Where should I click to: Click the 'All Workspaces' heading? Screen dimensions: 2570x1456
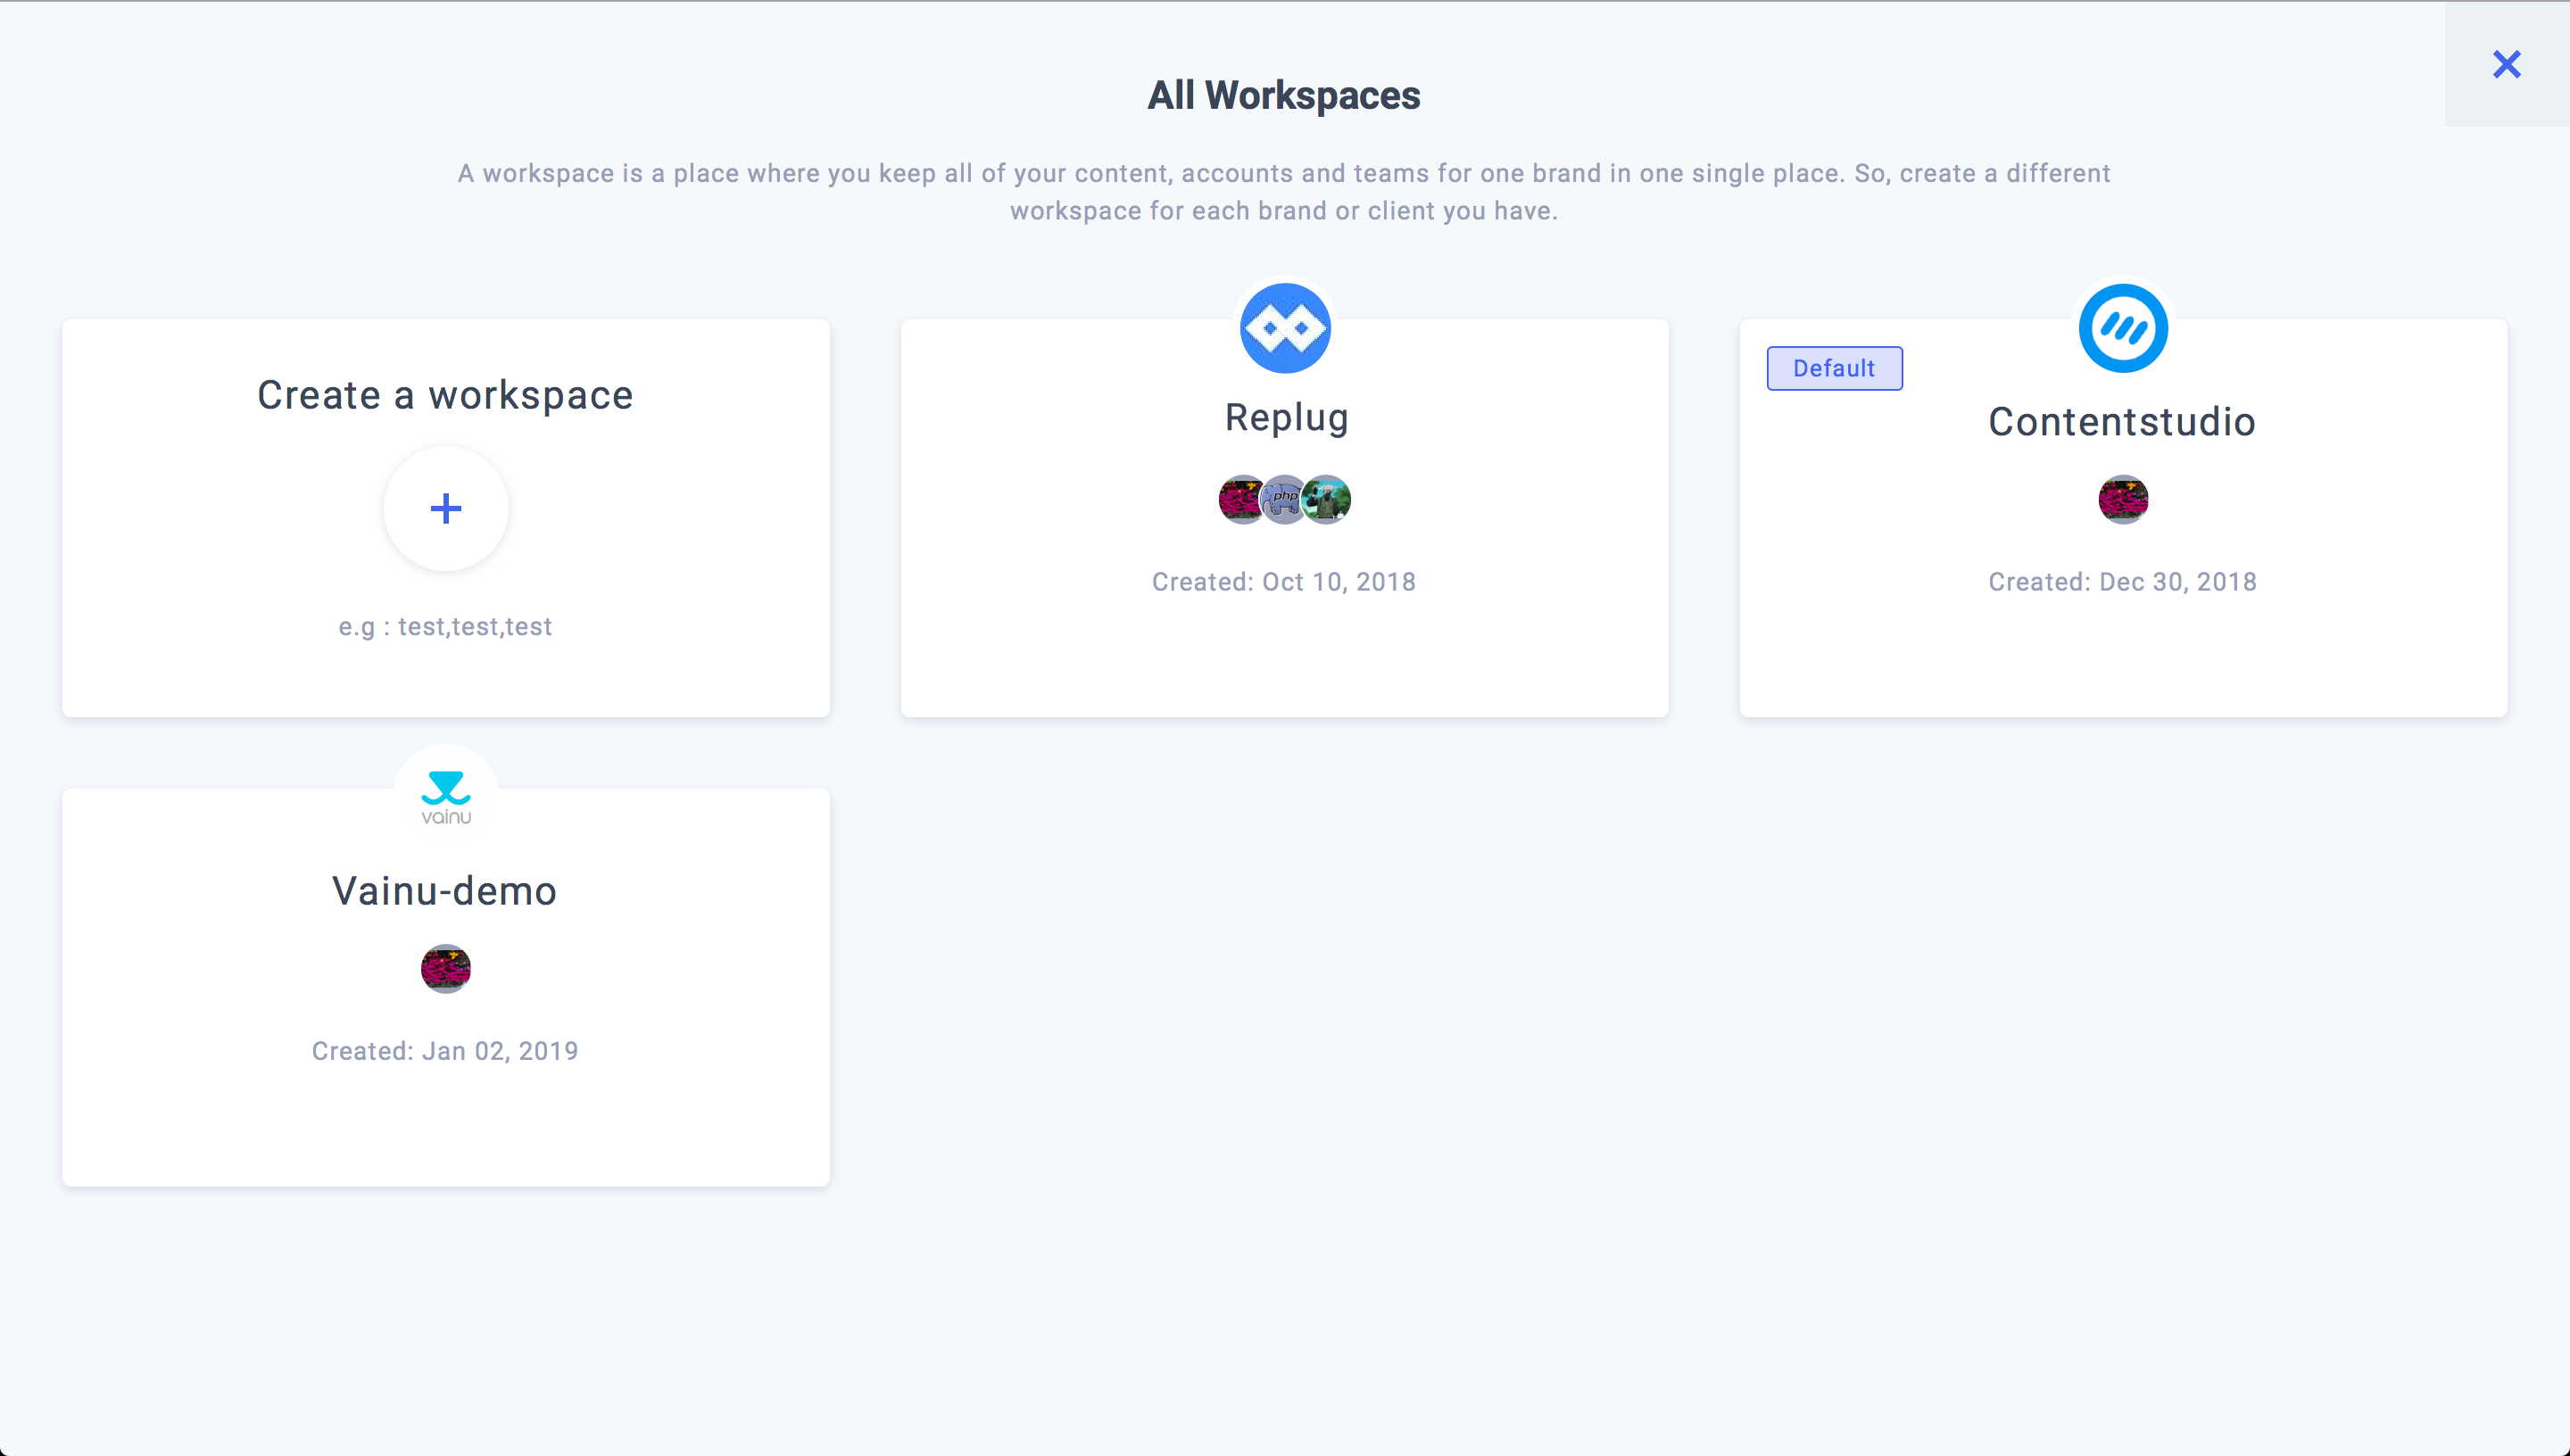[x=1284, y=96]
